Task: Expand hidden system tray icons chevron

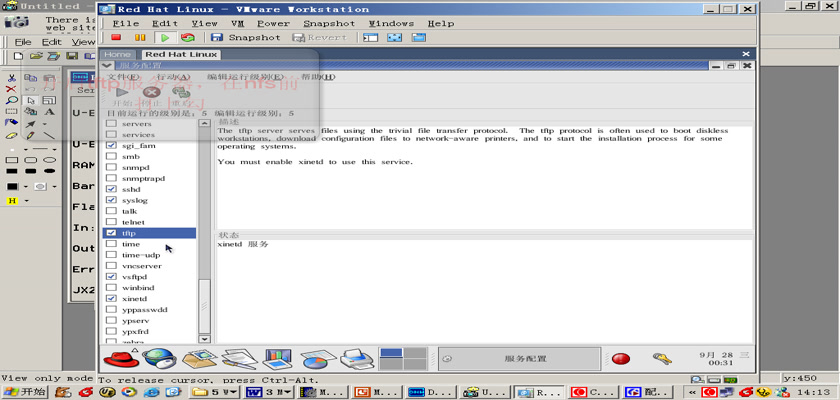Action: (693, 392)
